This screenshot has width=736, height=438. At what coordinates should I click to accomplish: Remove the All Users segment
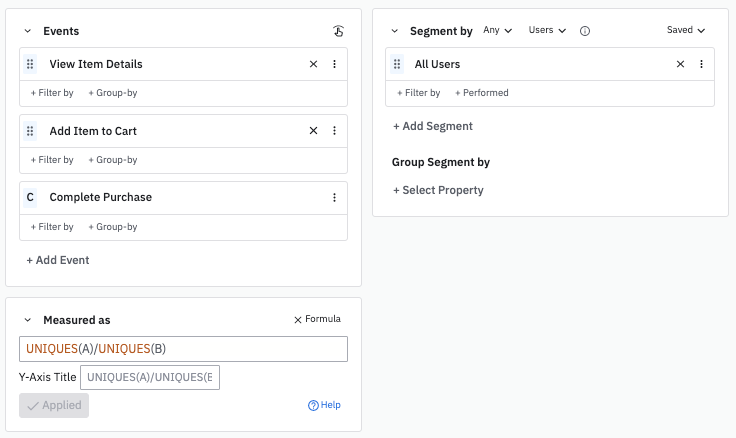tap(680, 64)
